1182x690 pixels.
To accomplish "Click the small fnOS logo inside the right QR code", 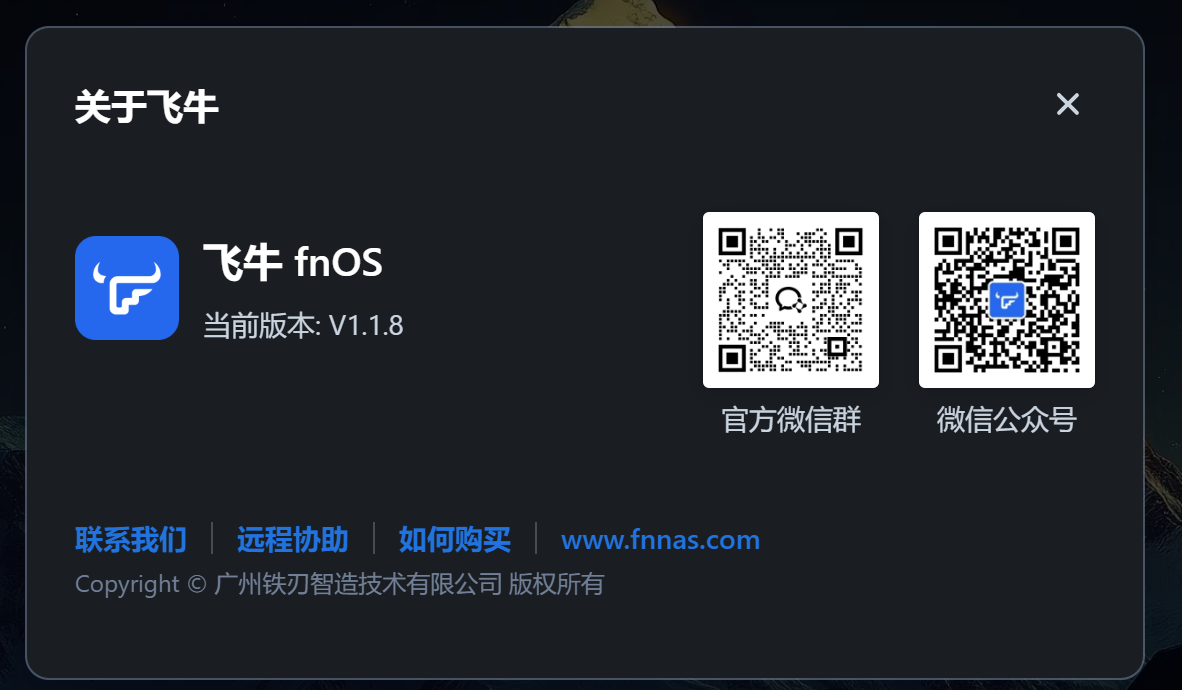I will 1006,300.
